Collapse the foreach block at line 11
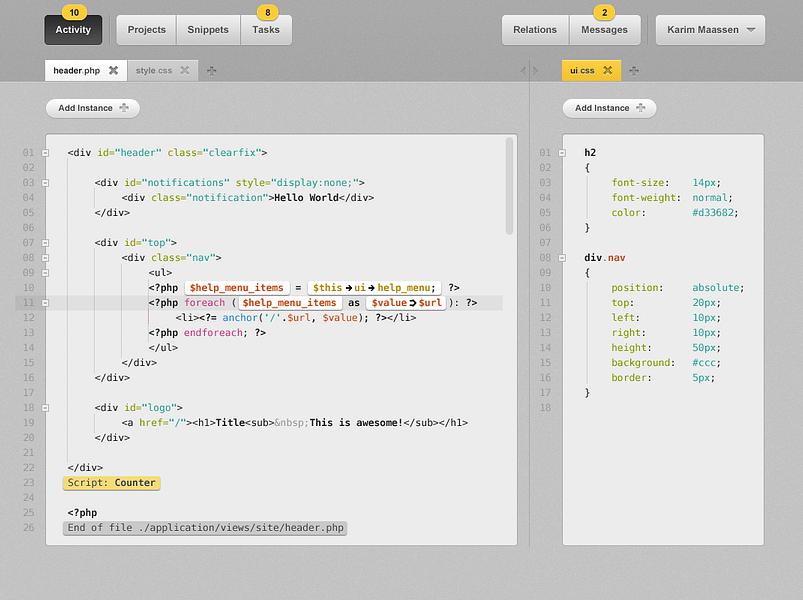Image resolution: width=803 pixels, height=600 pixels. 44,302
